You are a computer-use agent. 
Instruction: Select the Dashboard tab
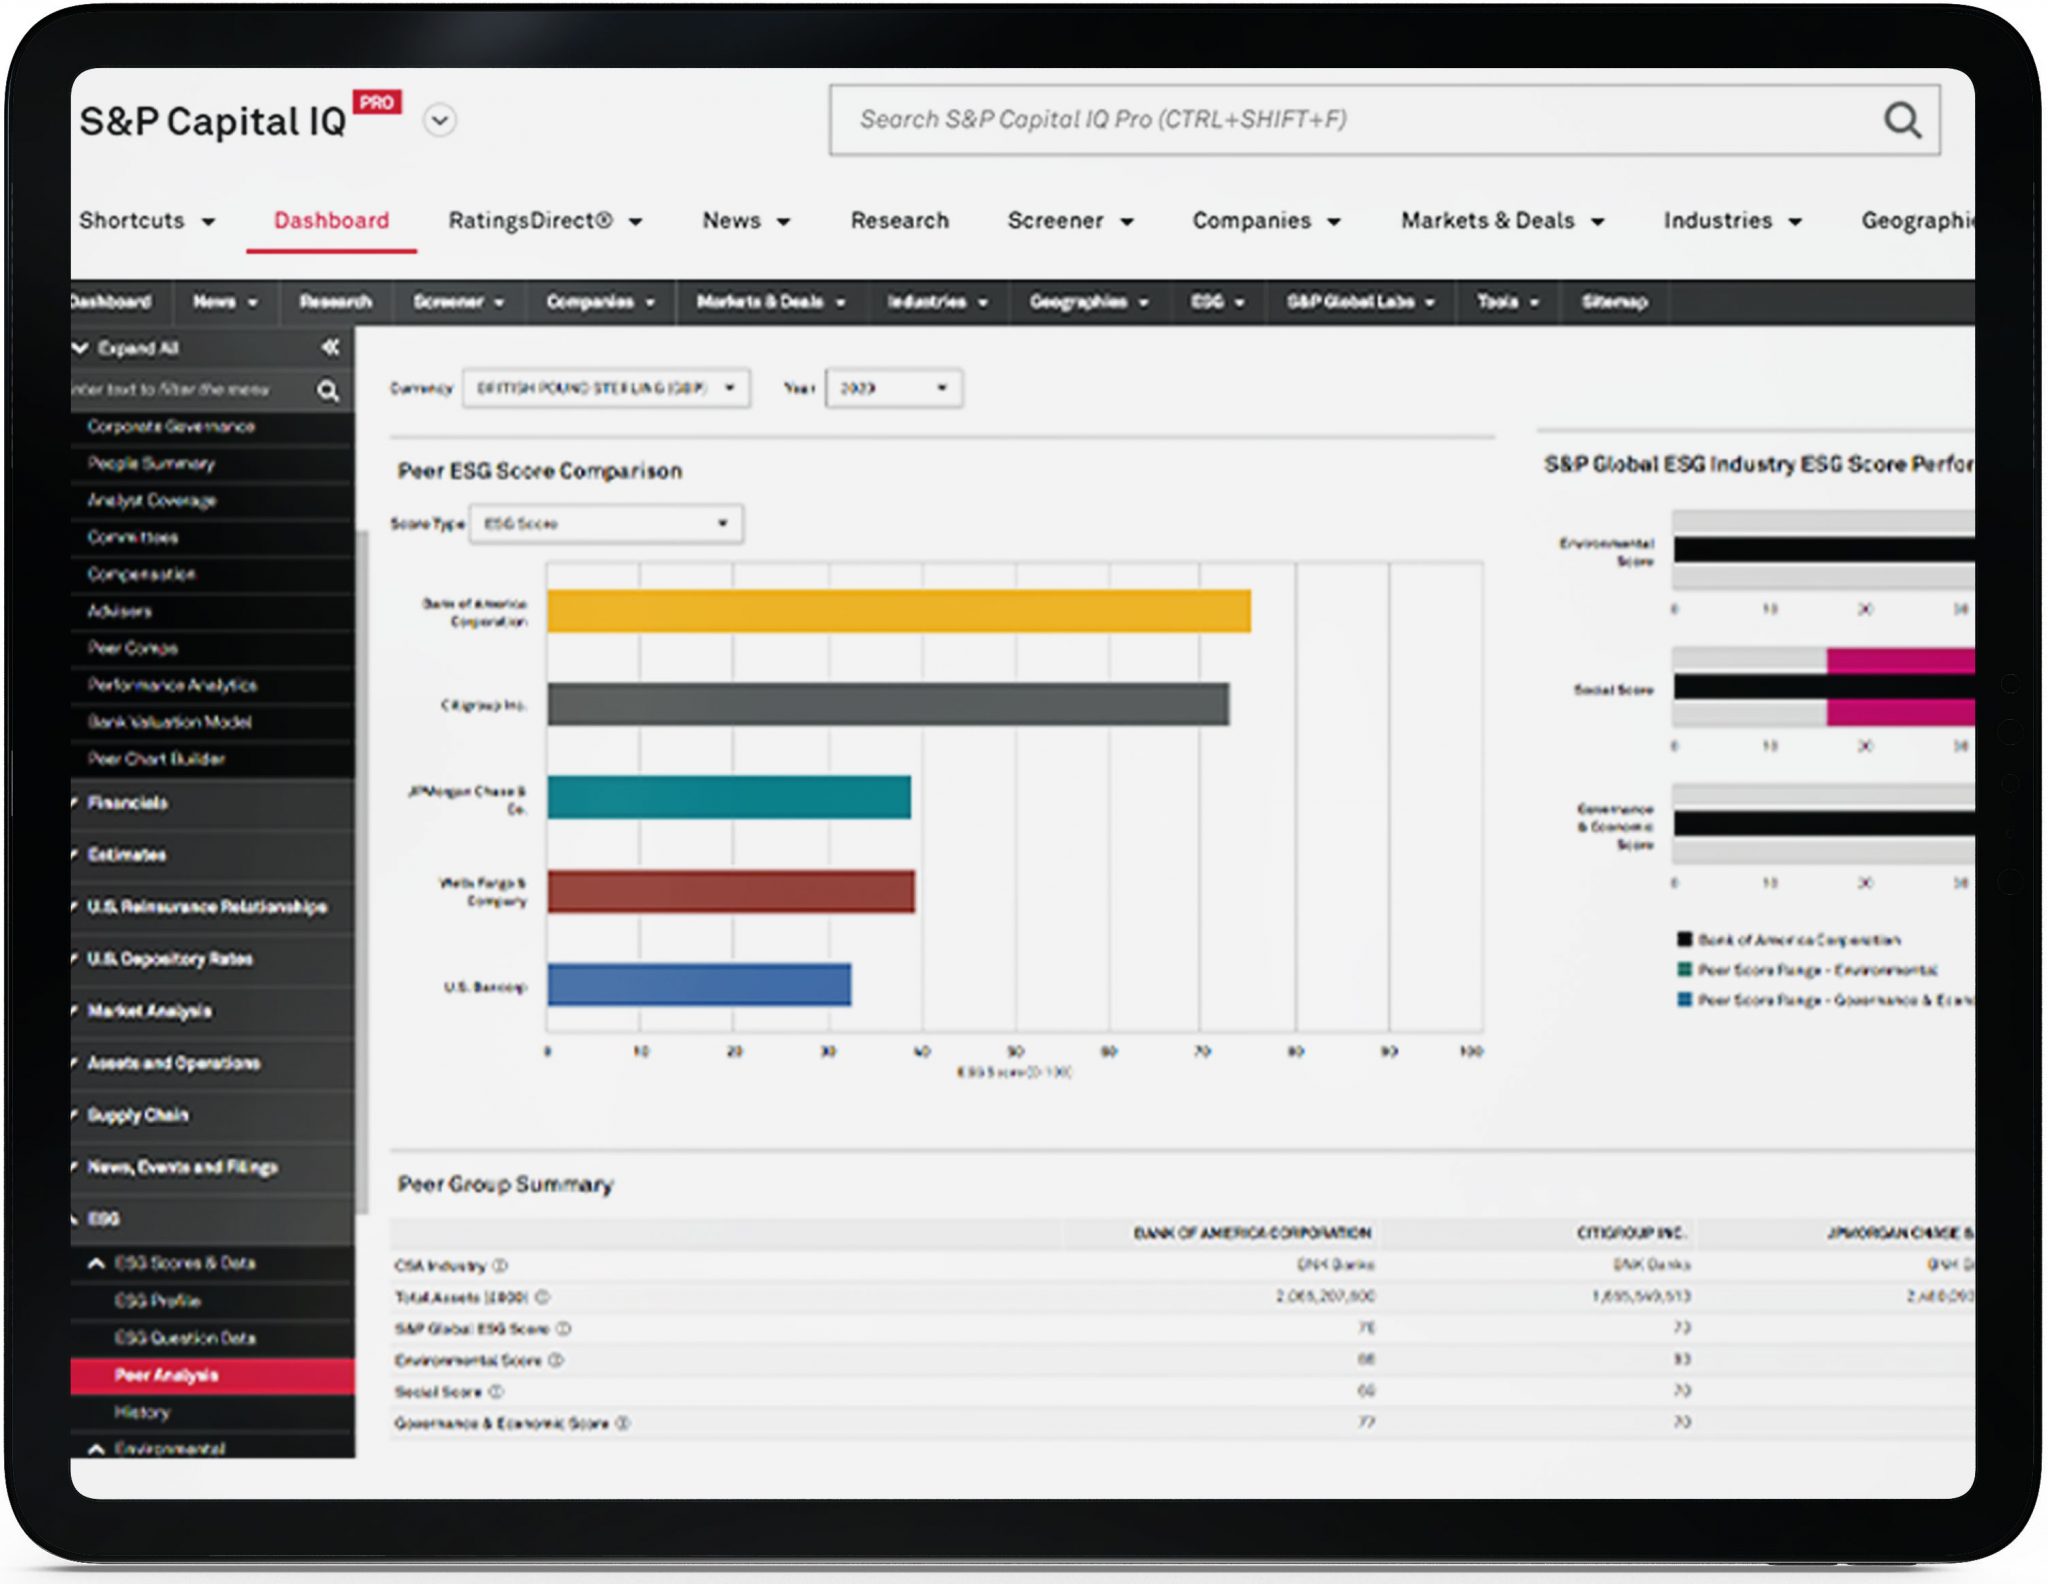(x=331, y=220)
